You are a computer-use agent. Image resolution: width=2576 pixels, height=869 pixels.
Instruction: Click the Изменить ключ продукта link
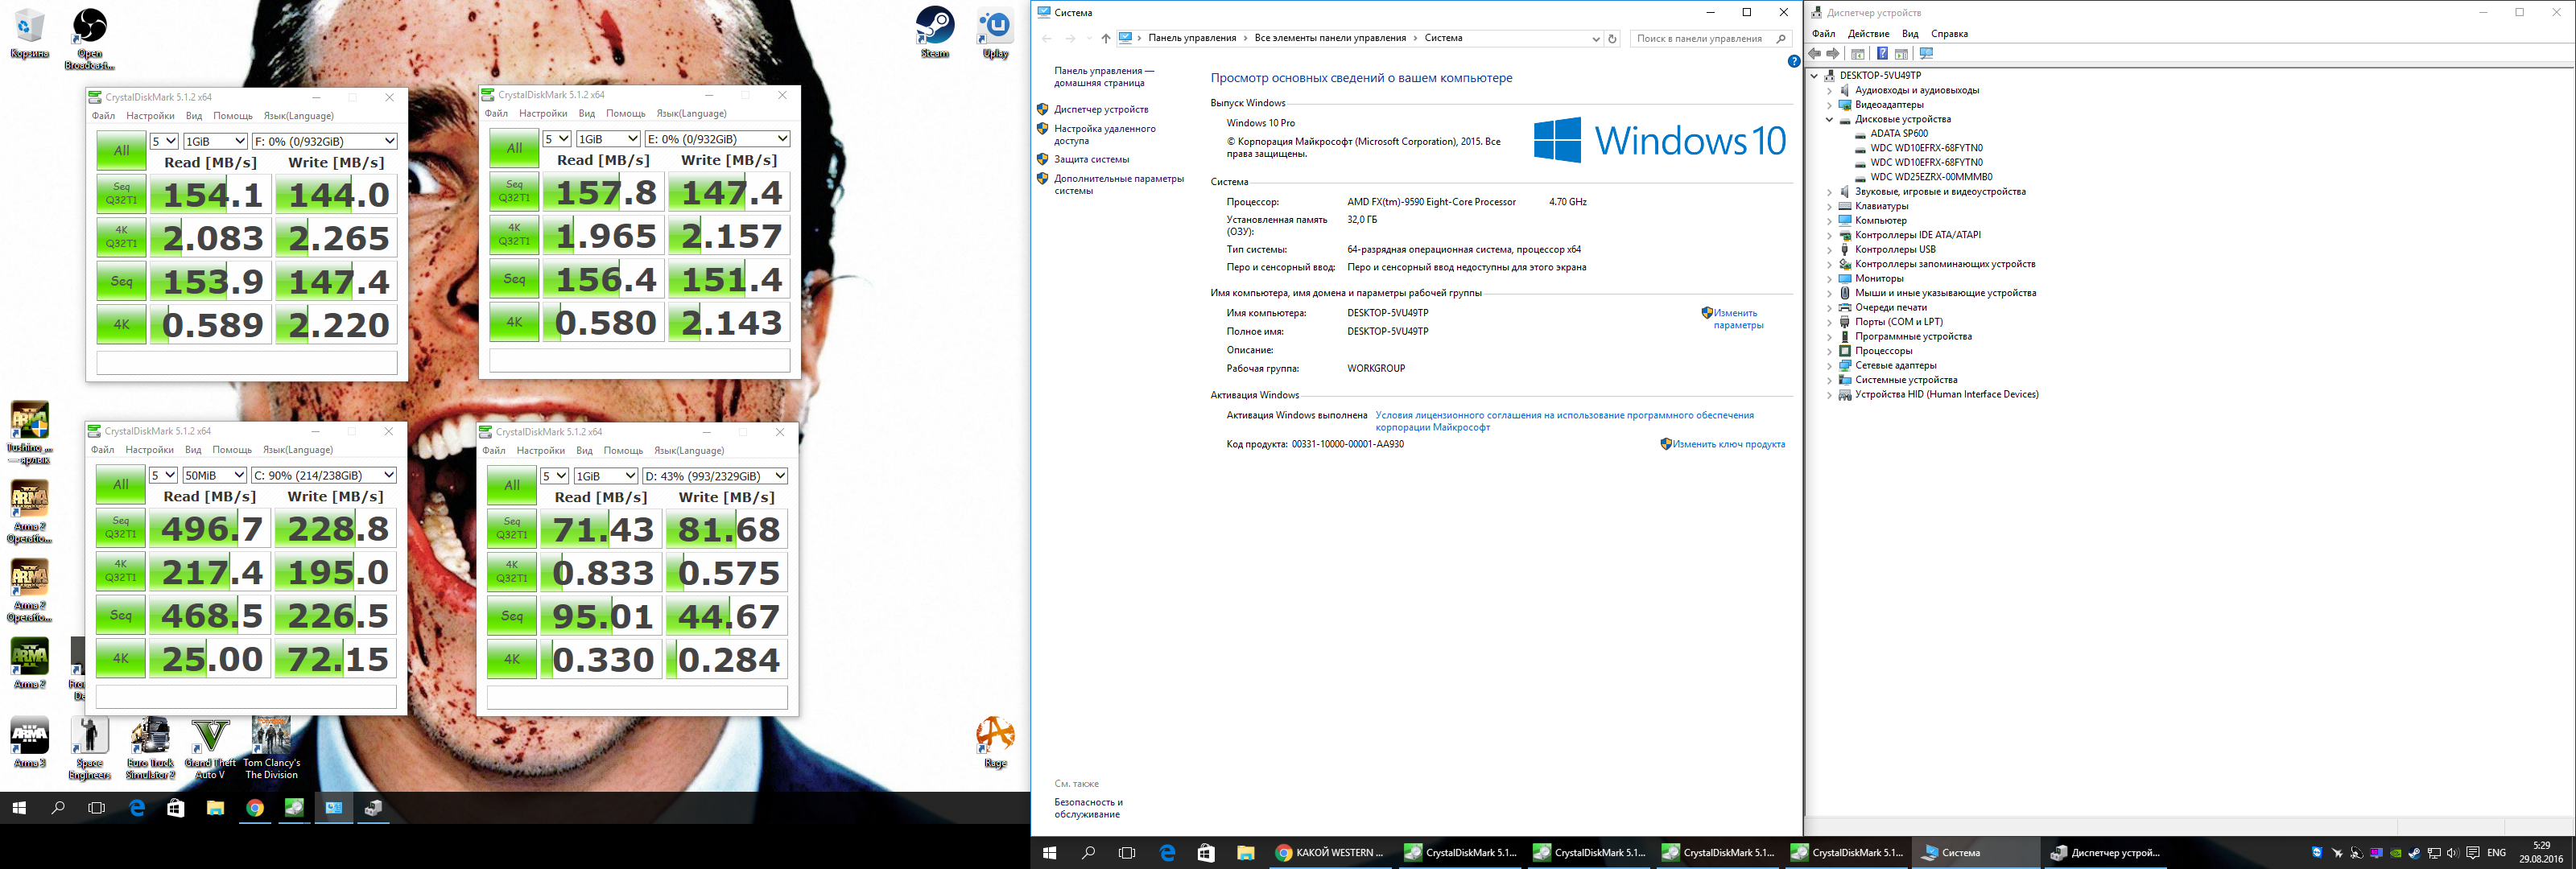[x=1728, y=445]
